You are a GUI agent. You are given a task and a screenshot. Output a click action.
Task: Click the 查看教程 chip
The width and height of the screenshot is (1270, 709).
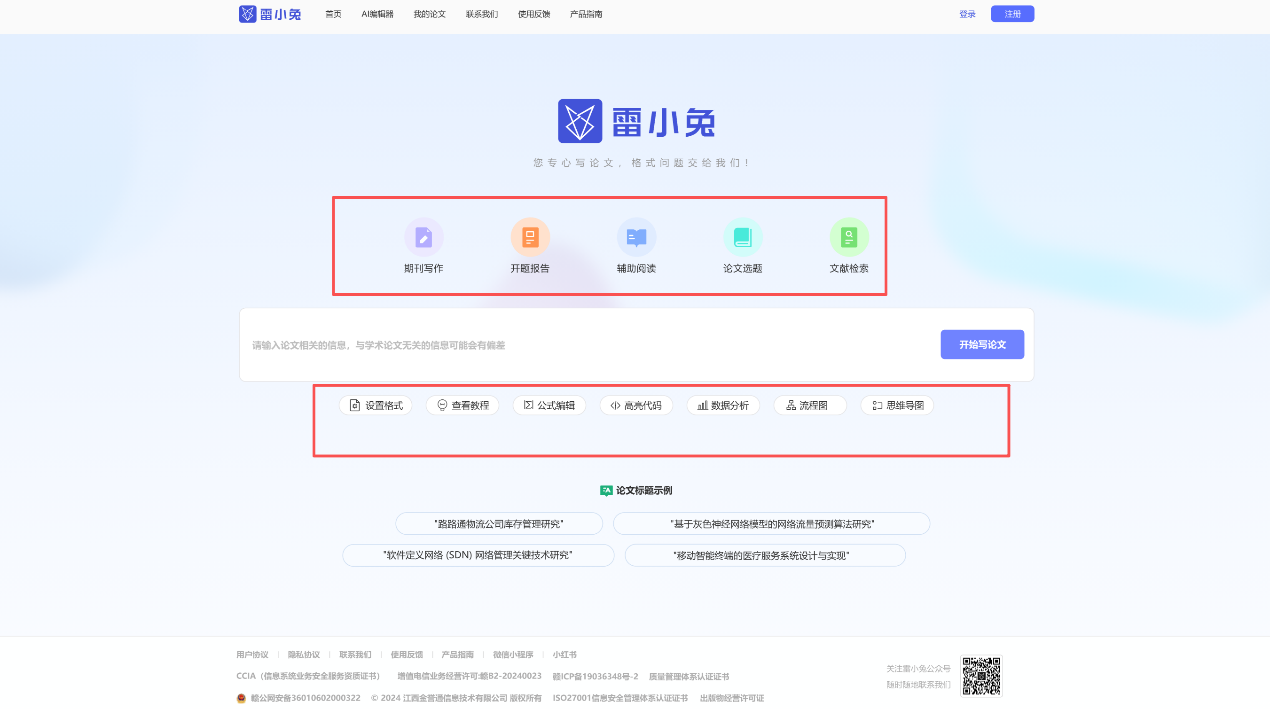click(x=463, y=405)
